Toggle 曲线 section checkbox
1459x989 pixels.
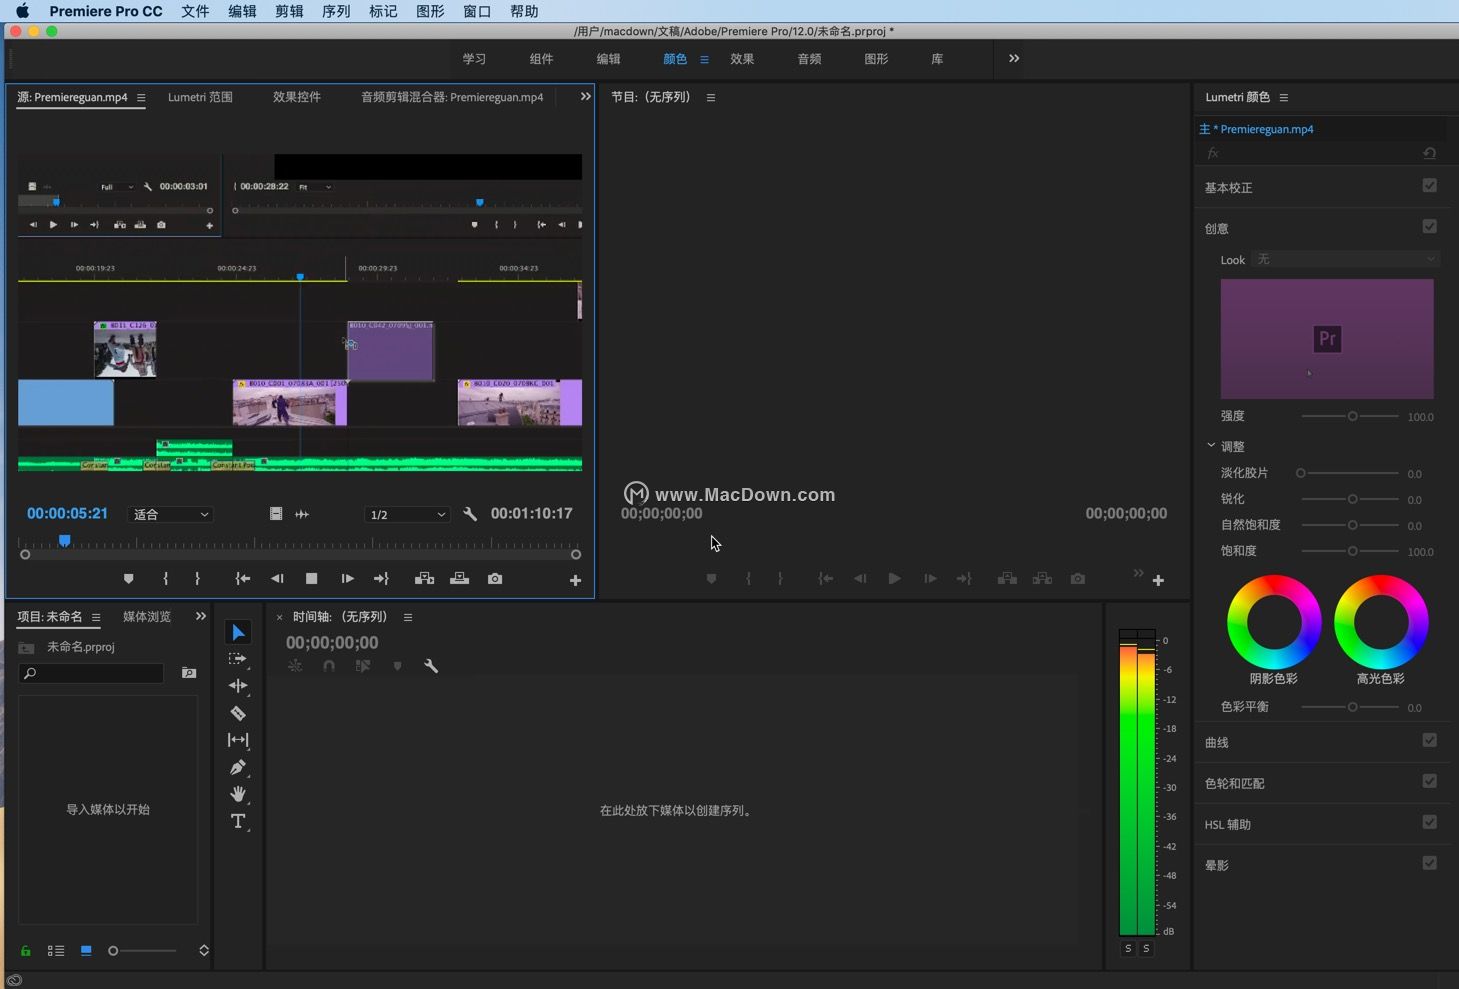(x=1429, y=741)
